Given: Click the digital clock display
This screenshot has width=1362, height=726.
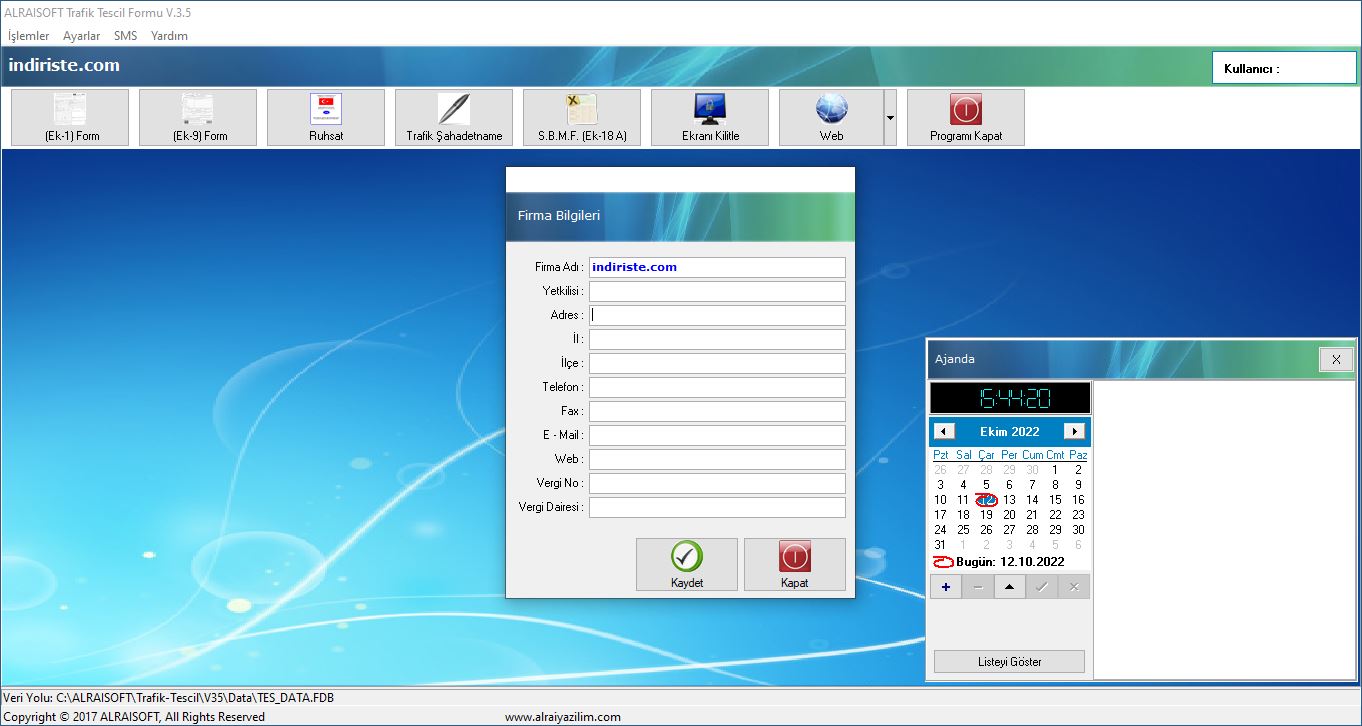Looking at the screenshot, I should [1010, 398].
